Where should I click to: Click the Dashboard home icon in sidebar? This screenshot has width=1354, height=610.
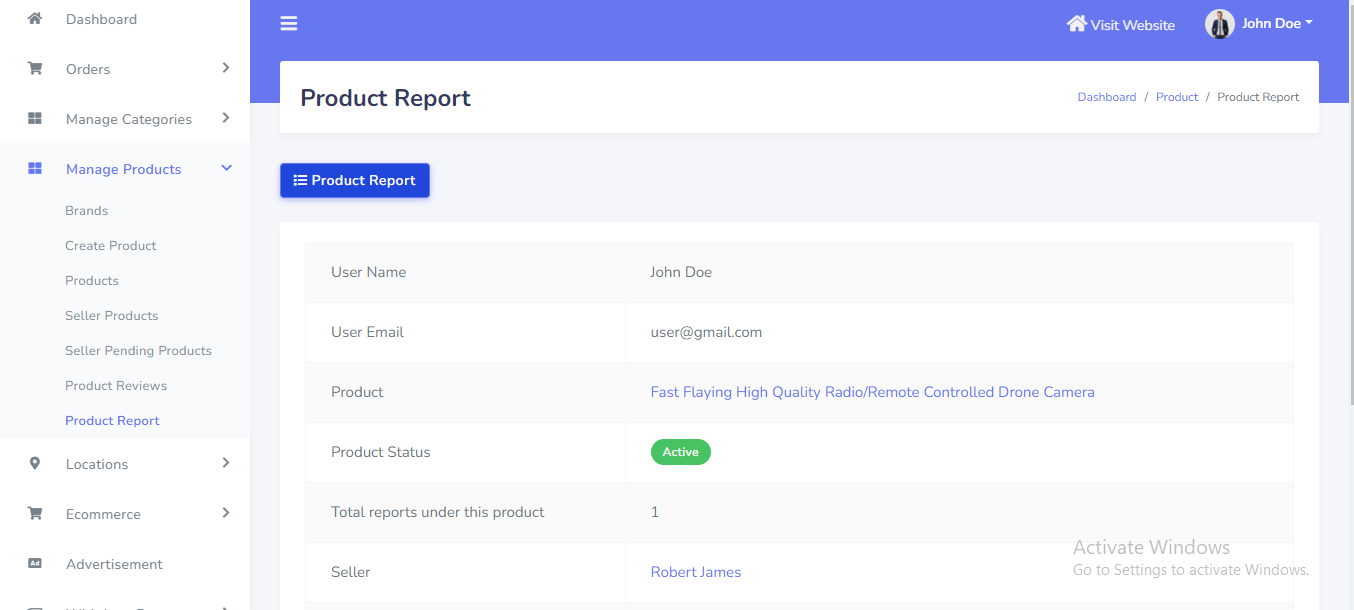point(35,19)
